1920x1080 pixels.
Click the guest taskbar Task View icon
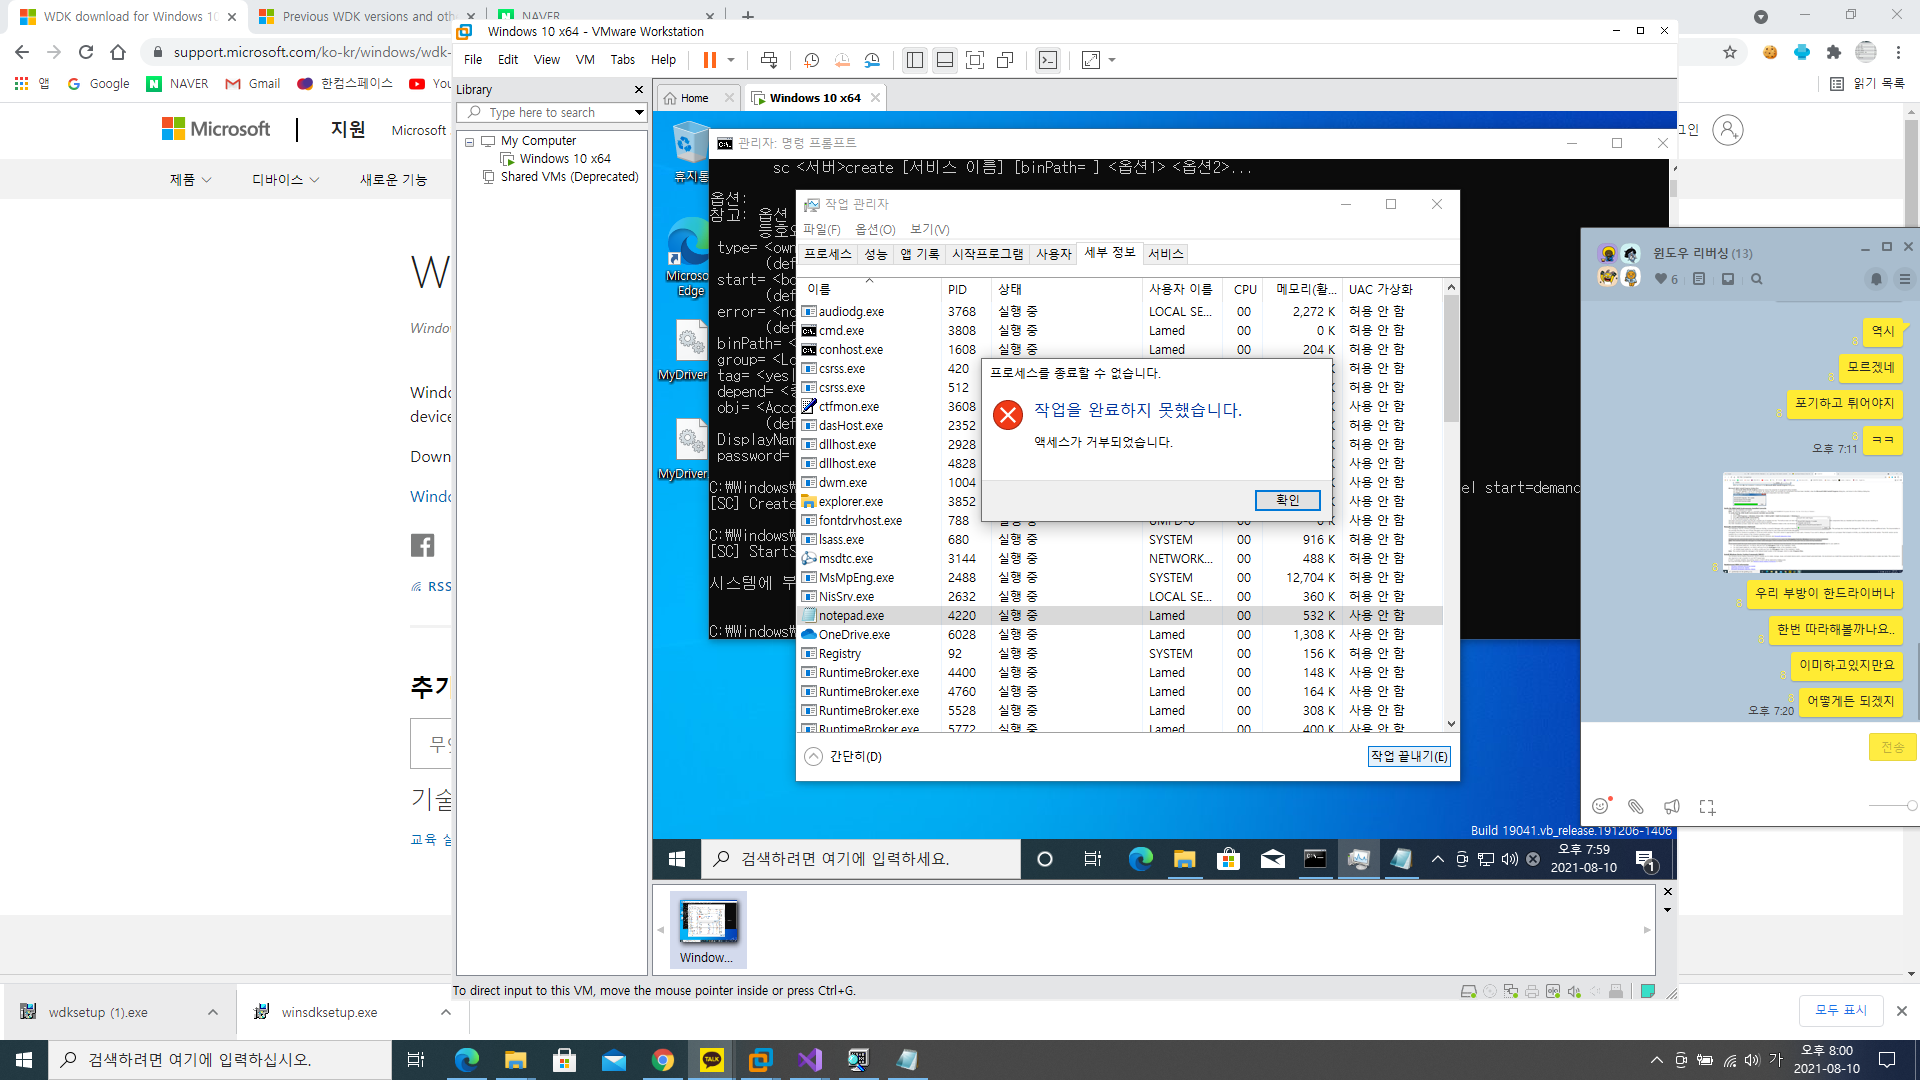click(x=1093, y=859)
